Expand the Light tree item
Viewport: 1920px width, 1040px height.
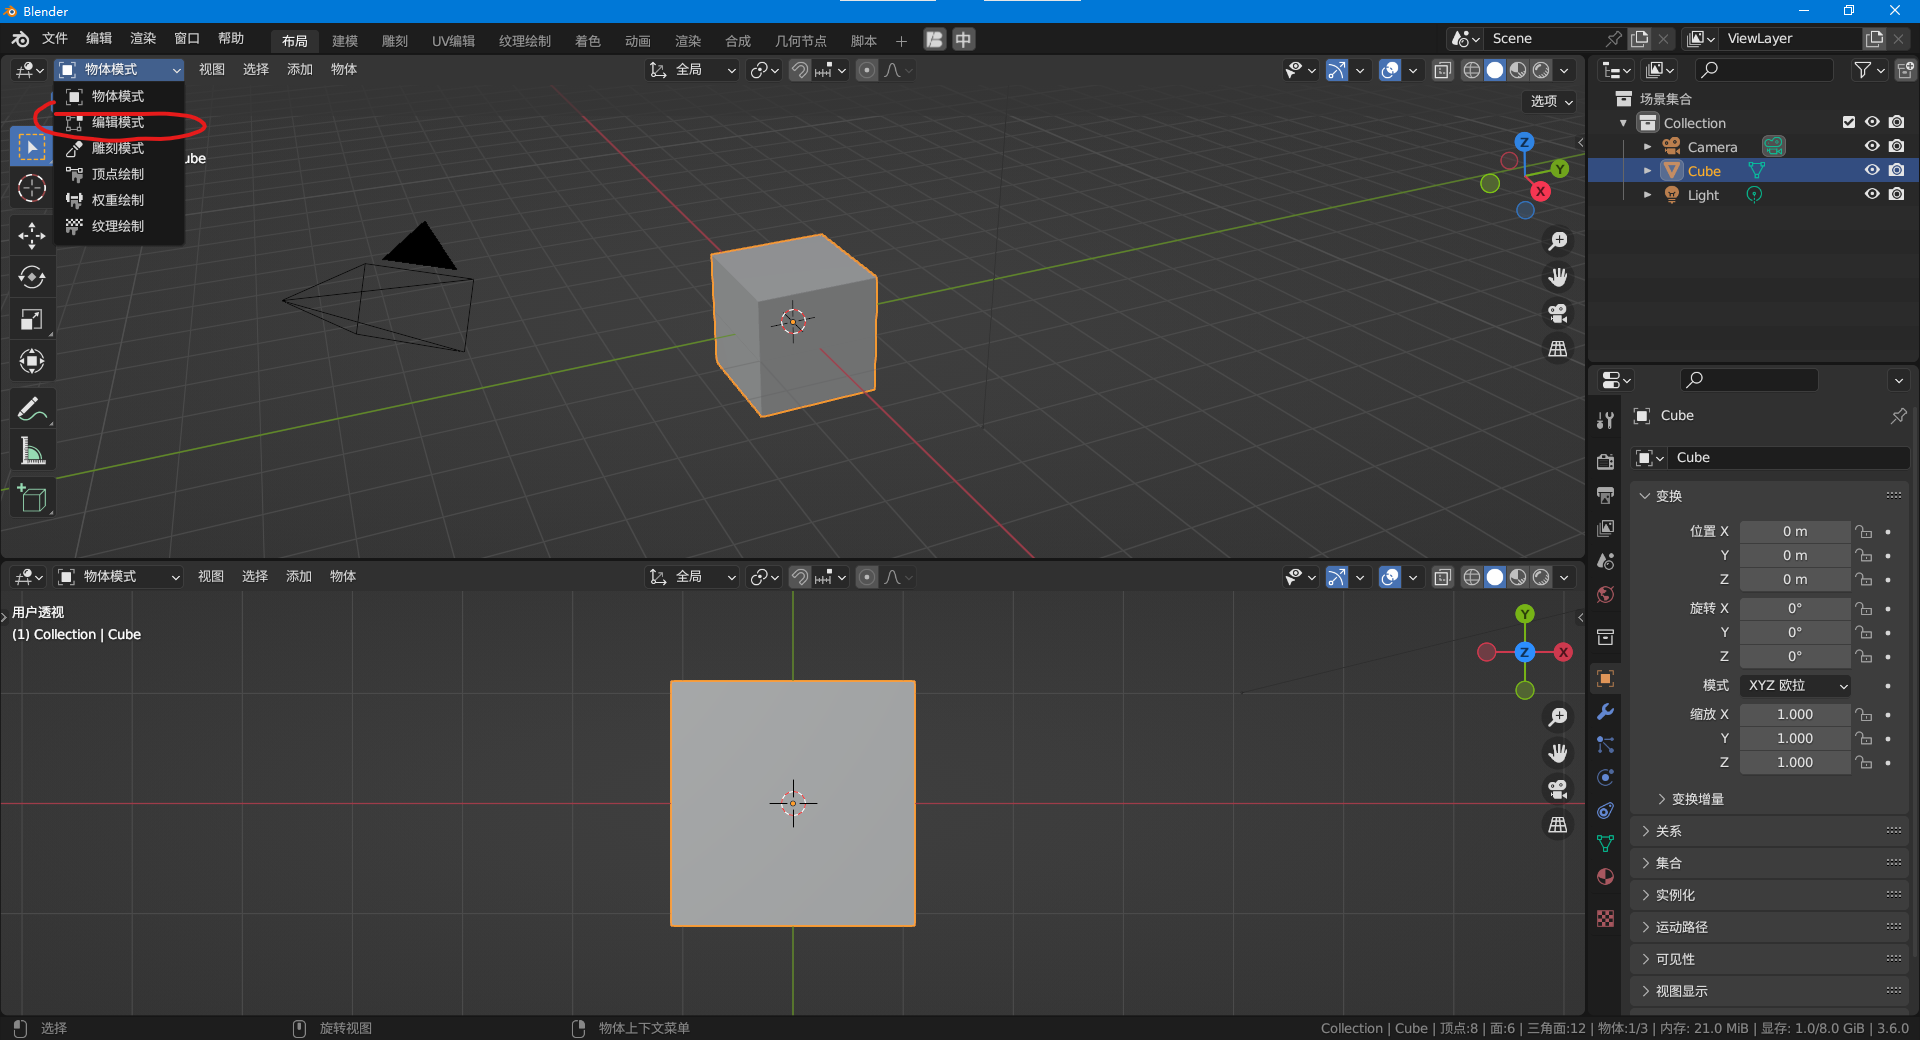[x=1648, y=195]
